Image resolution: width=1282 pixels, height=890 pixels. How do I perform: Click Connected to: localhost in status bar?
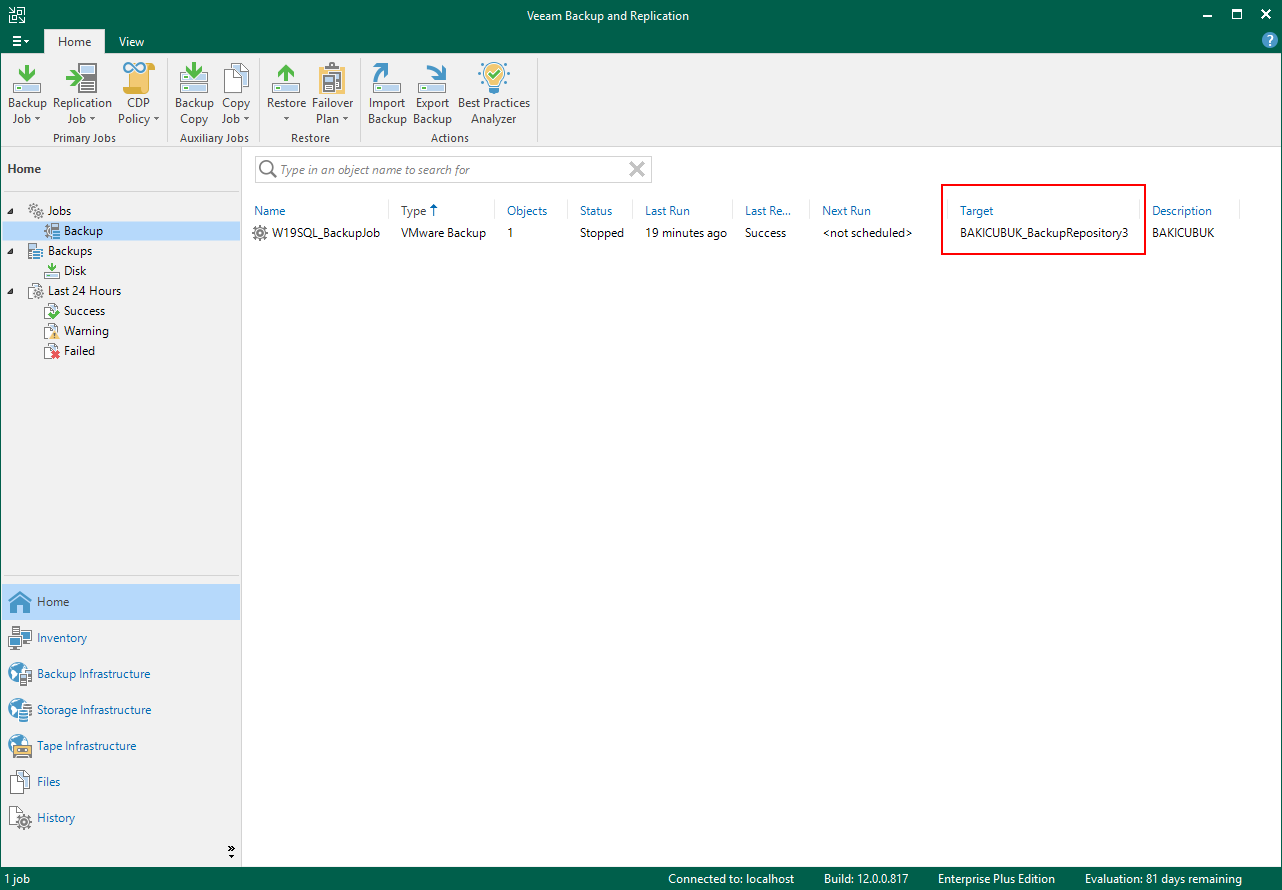click(x=731, y=879)
